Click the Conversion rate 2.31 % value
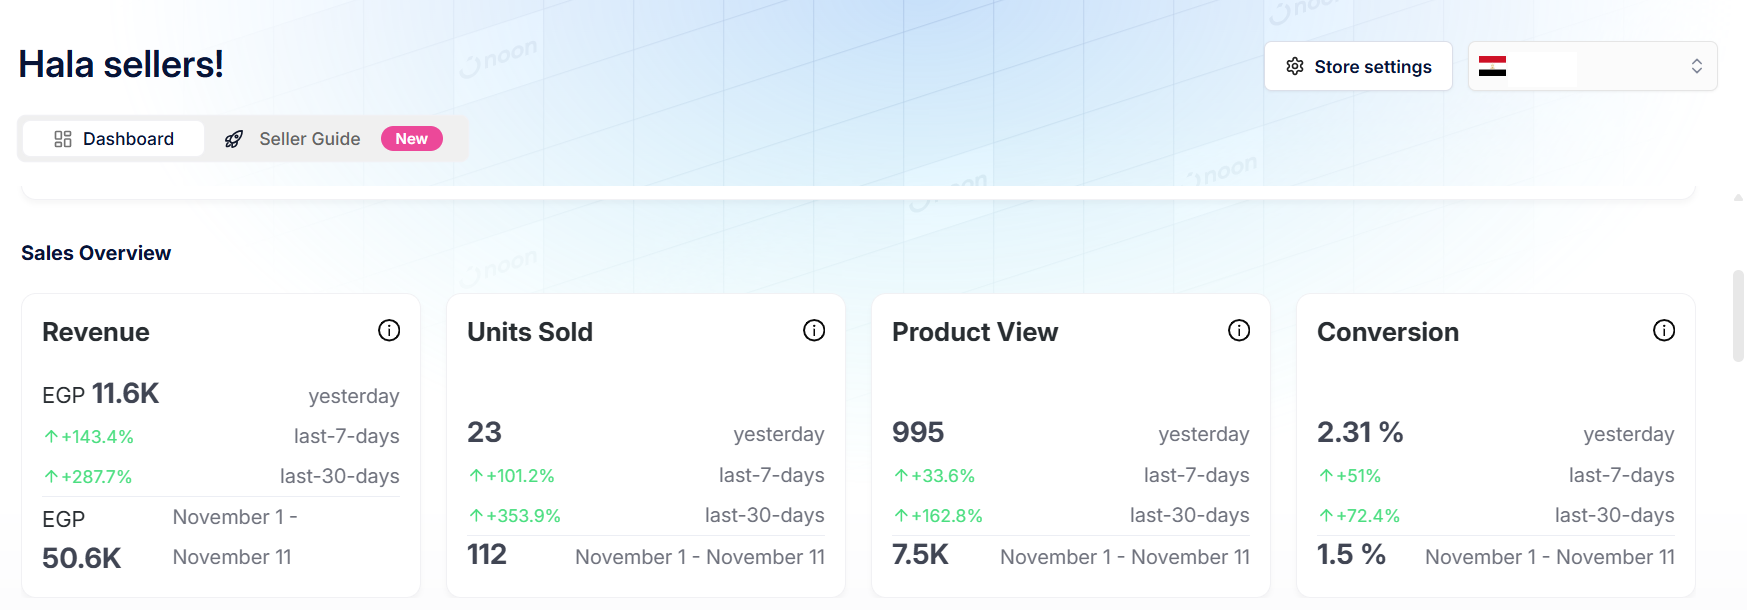1747x610 pixels. pos(1360,432)
